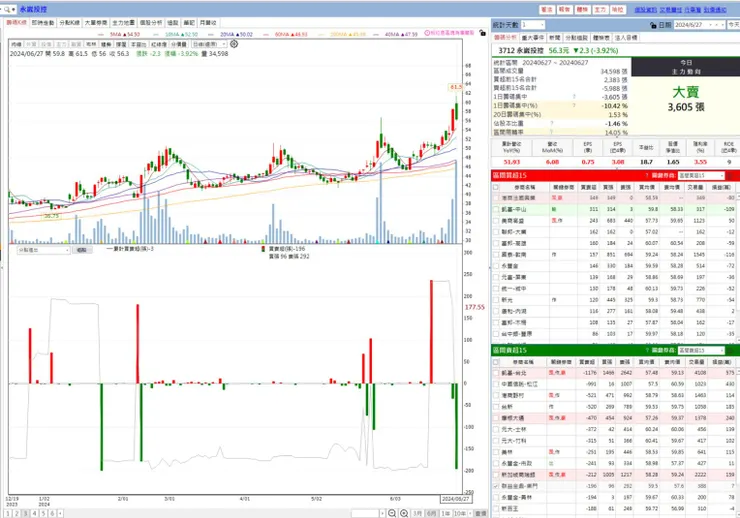
Task: Click the help icon beside 佔股本比重
Action: (552, 124)
